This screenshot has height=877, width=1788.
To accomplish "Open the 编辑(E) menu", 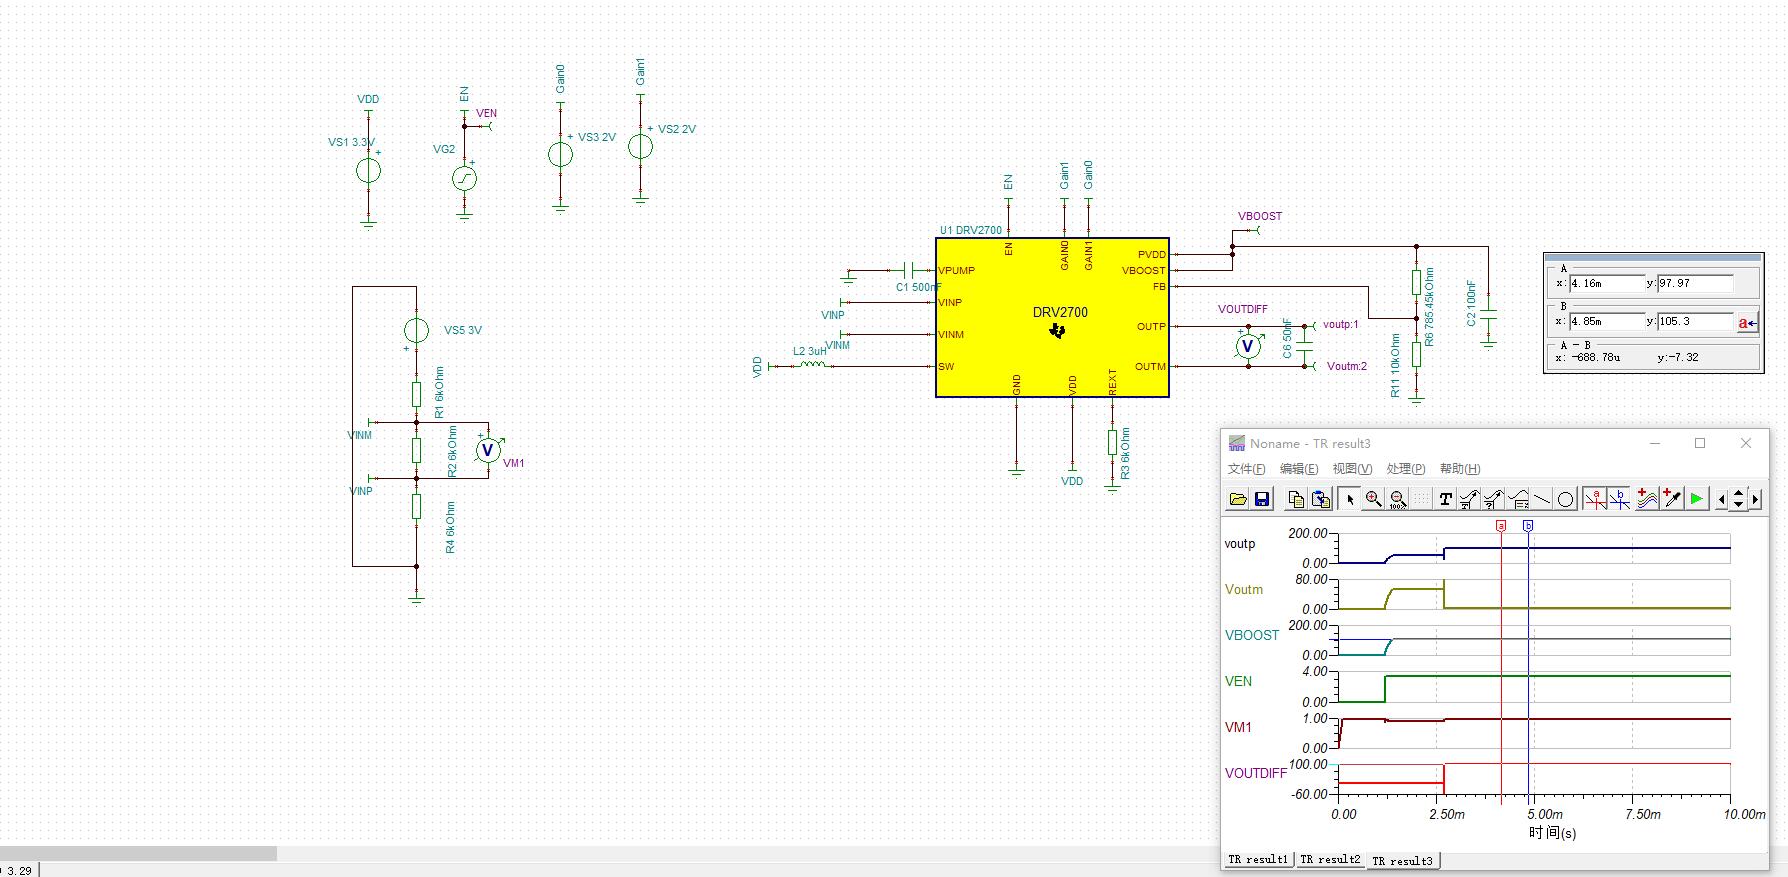I will pyautogui.click(x=1298, y=469).
